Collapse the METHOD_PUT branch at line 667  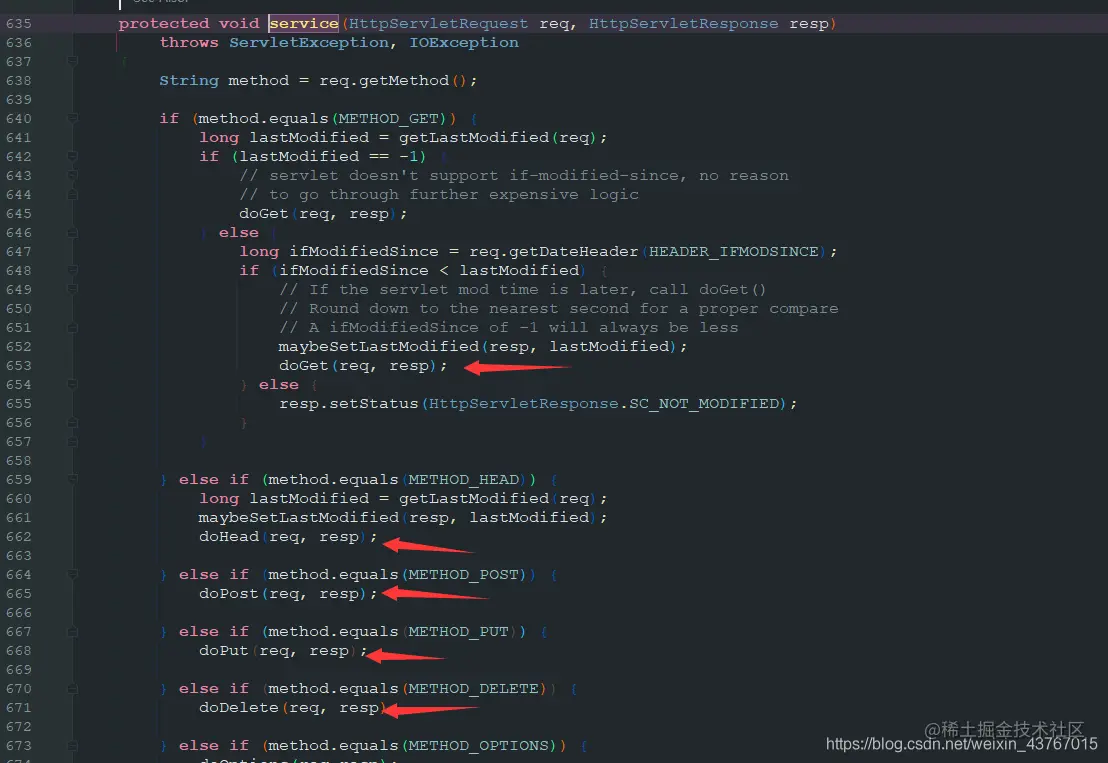(72, 632)
